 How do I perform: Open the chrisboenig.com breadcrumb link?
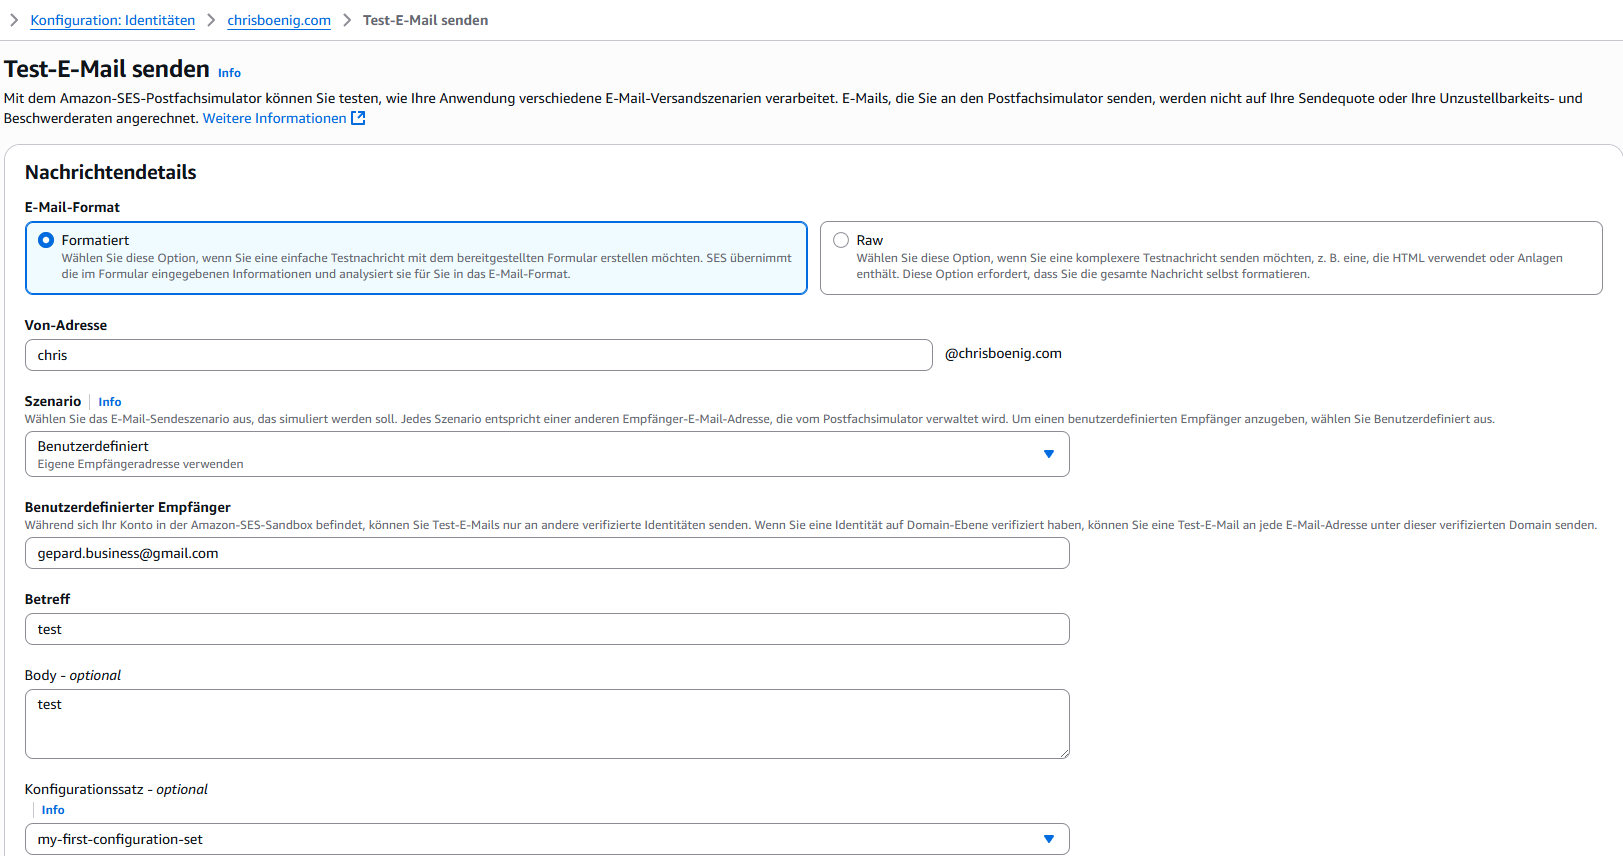[x=279, y=20]
